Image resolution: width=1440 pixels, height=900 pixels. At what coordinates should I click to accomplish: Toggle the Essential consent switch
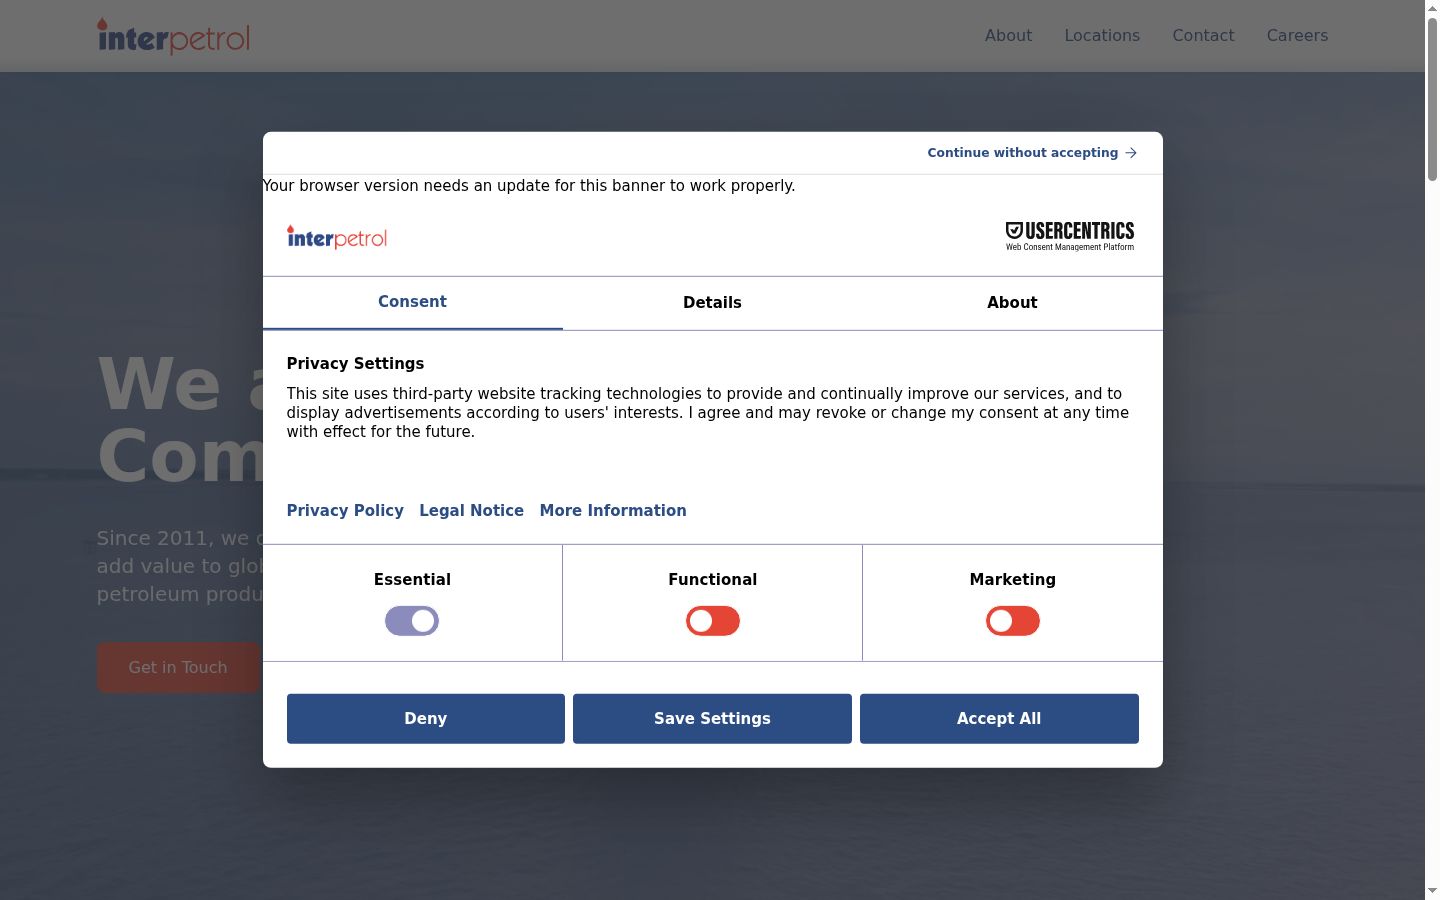(x=412, y=621)
